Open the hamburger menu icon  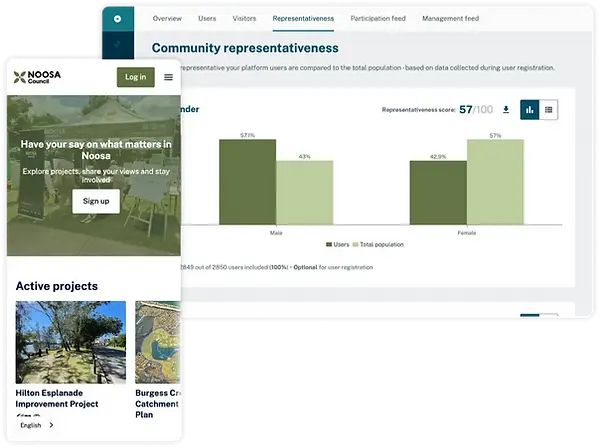[x=168, y=77]
